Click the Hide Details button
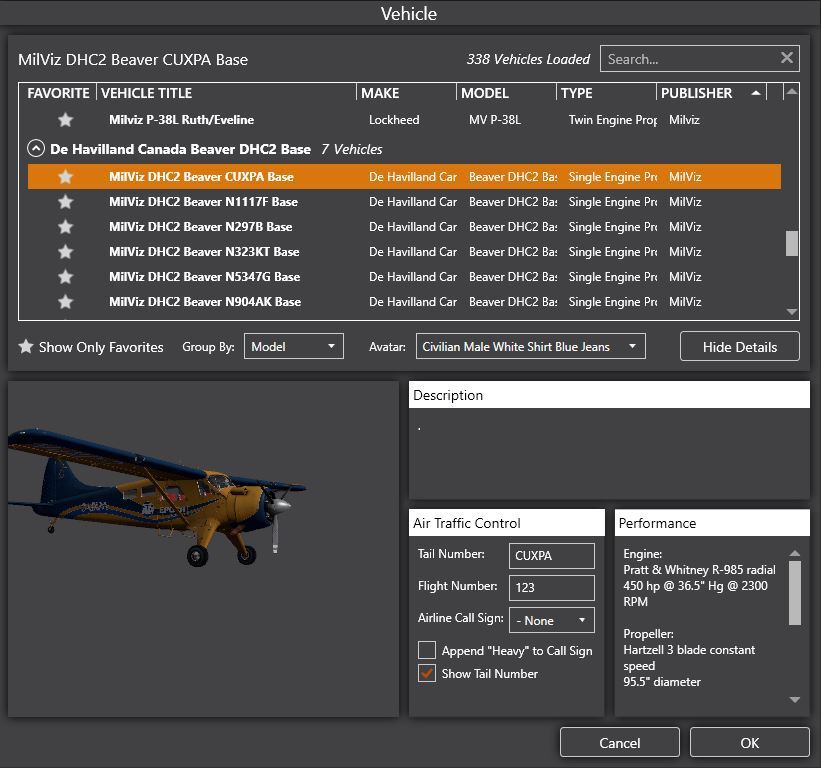 click(739, 347)
